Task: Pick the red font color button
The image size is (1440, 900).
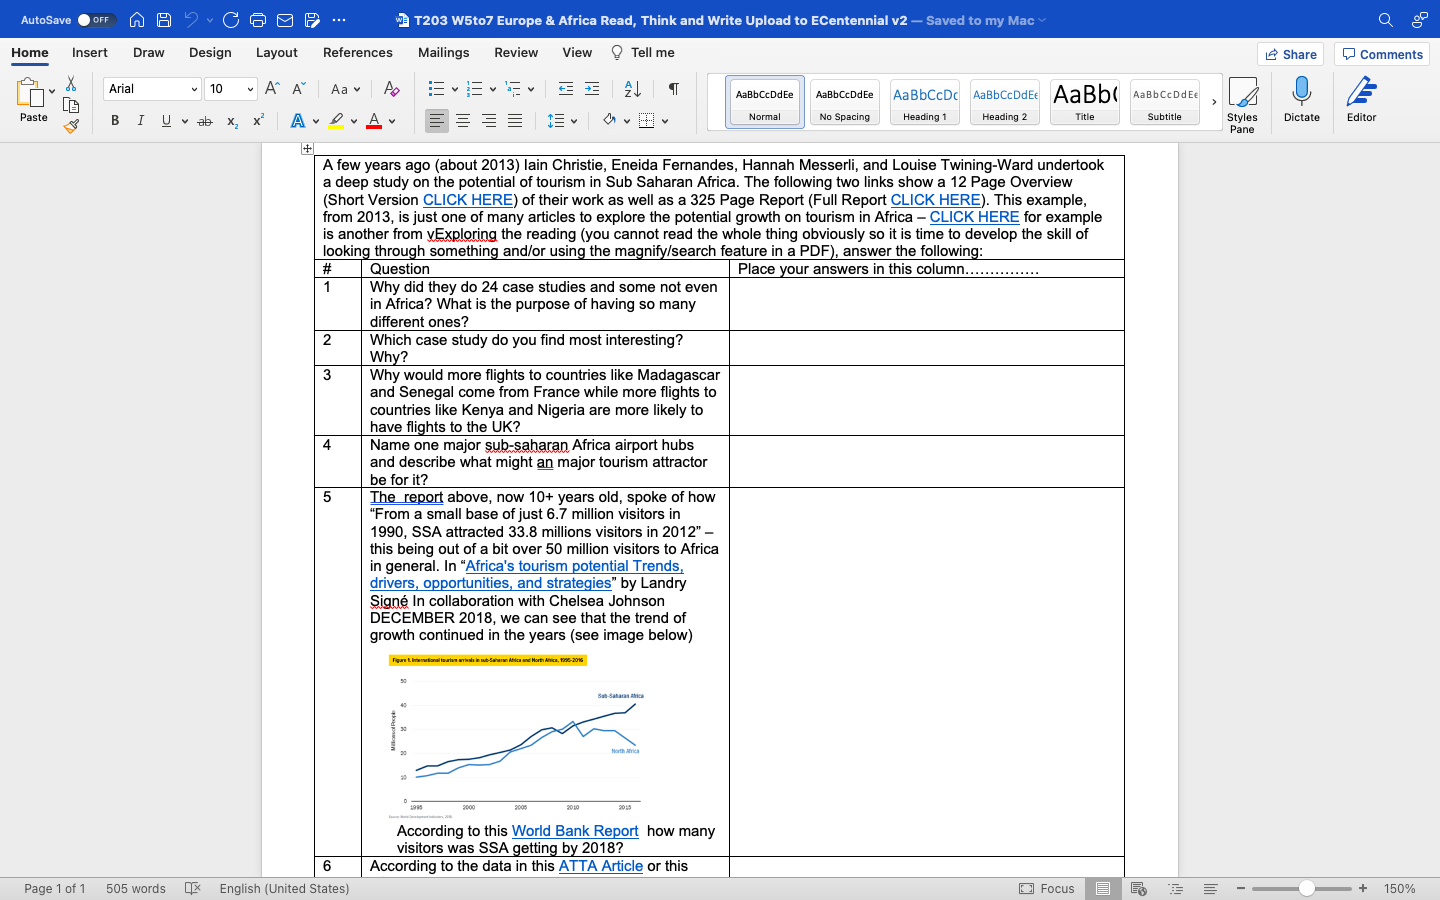Action: point(374,121)
